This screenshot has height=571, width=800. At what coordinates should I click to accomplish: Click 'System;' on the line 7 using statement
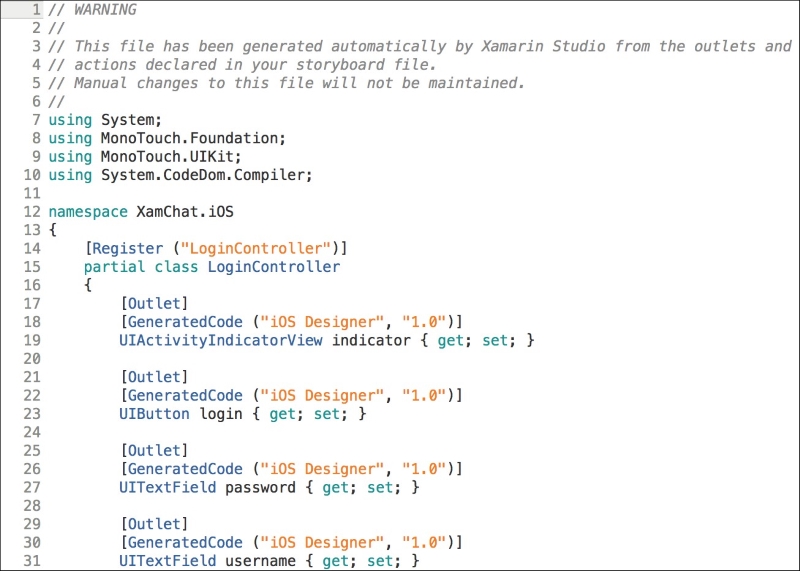[131, 120]
